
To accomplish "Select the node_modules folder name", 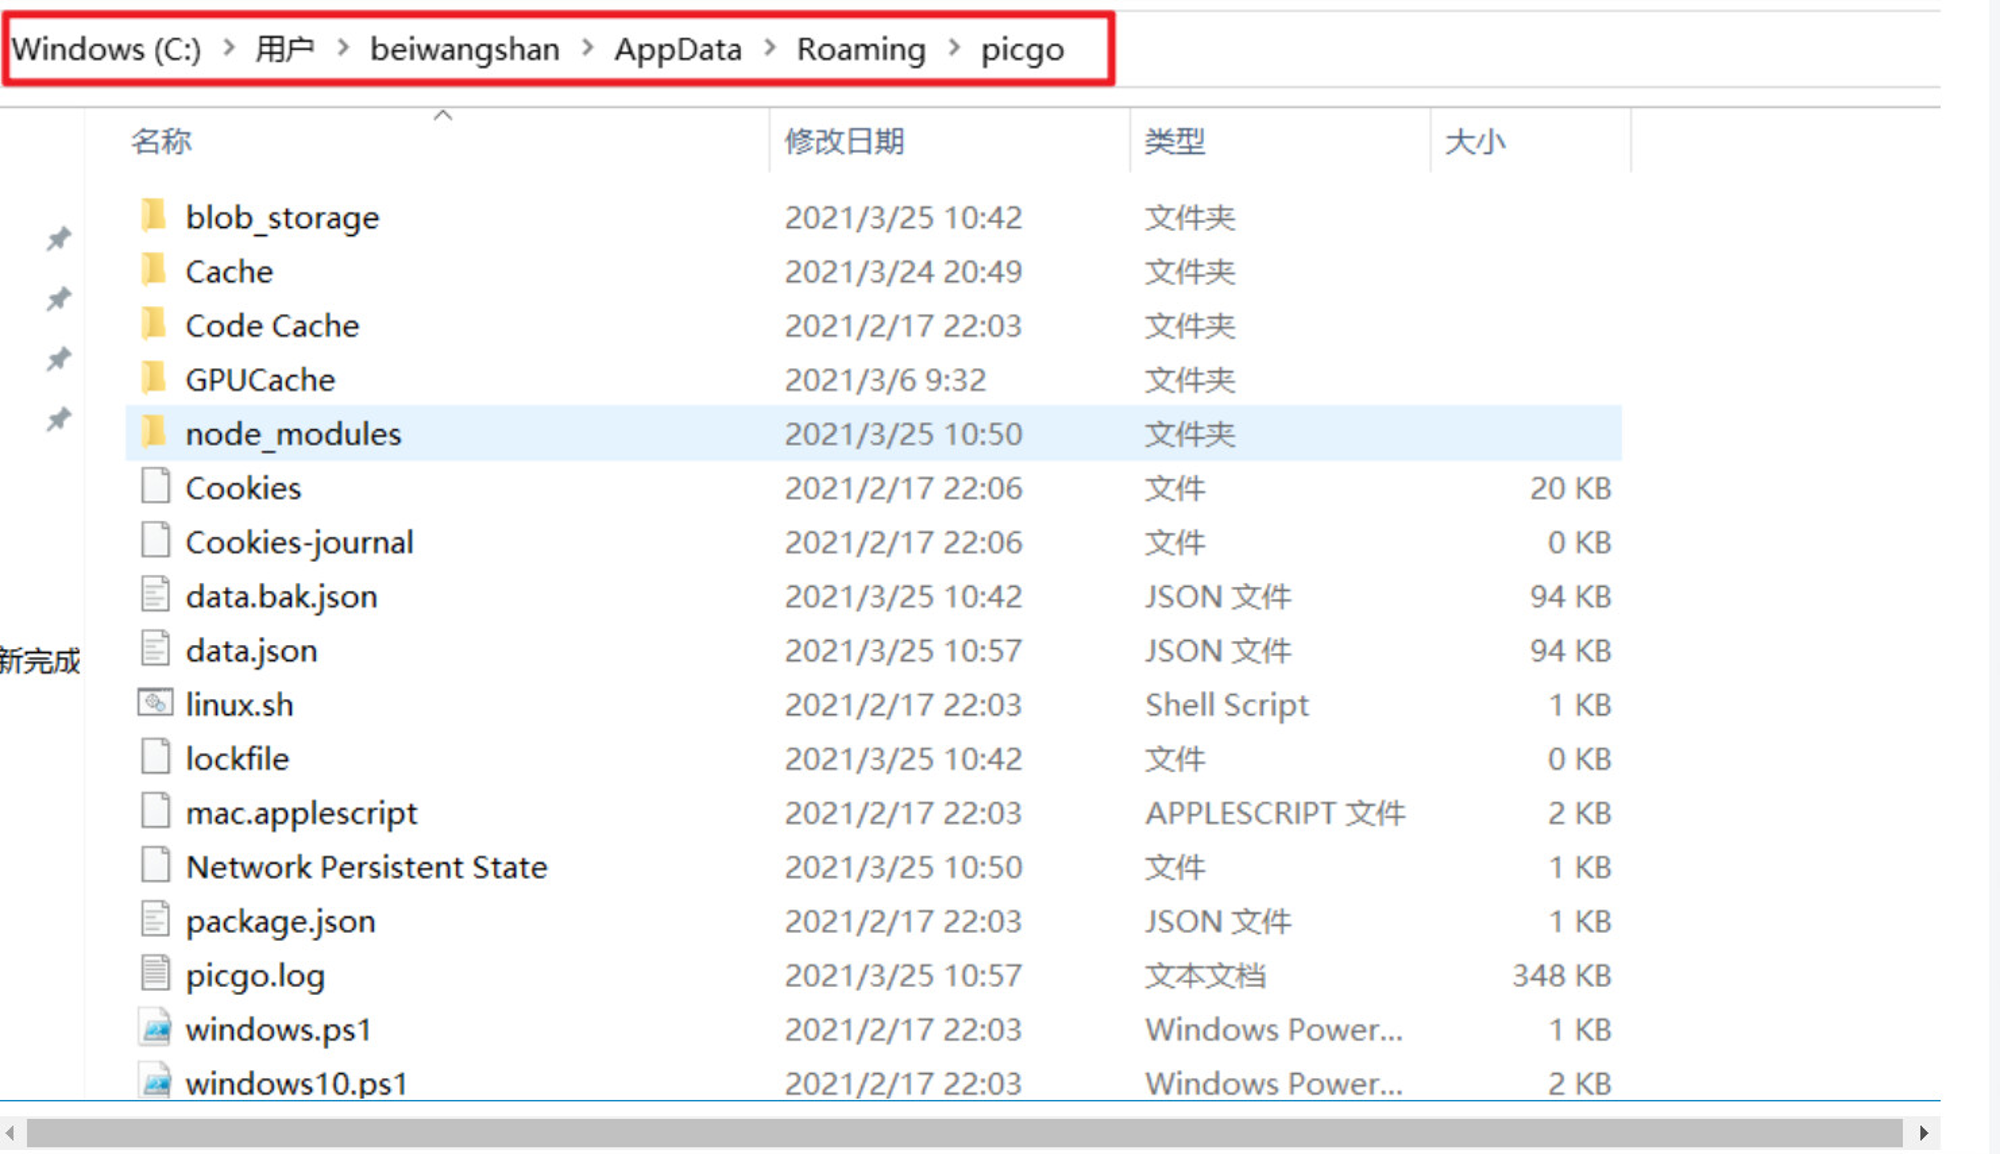I will (294, 434).
